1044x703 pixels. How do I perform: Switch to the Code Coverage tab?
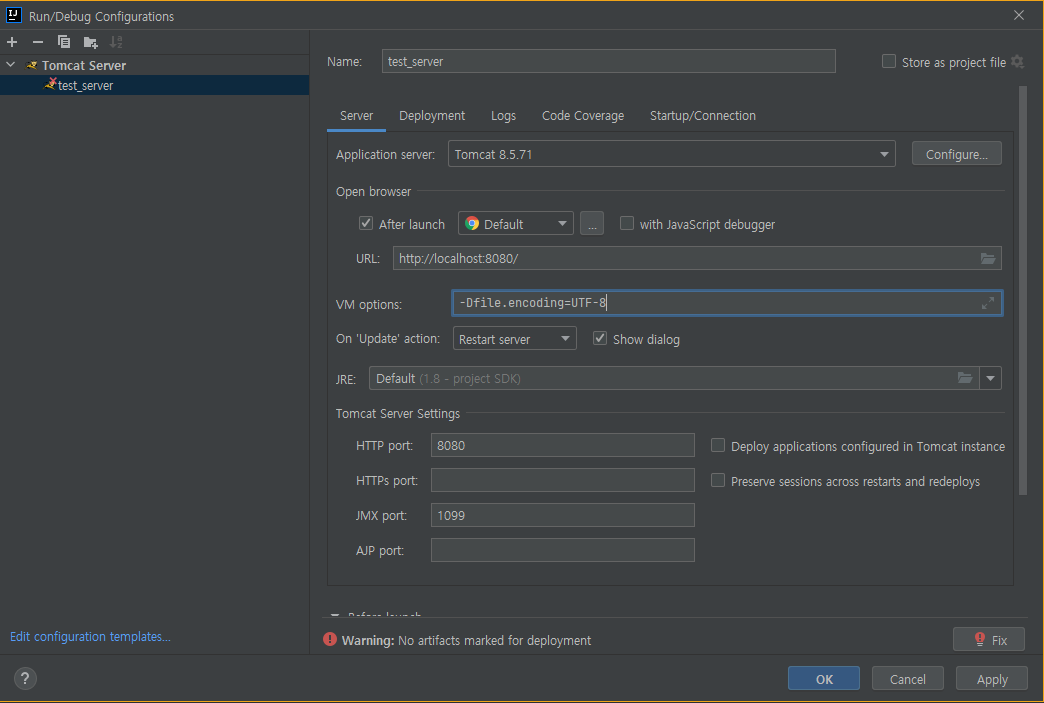click(x=583, y=116)
